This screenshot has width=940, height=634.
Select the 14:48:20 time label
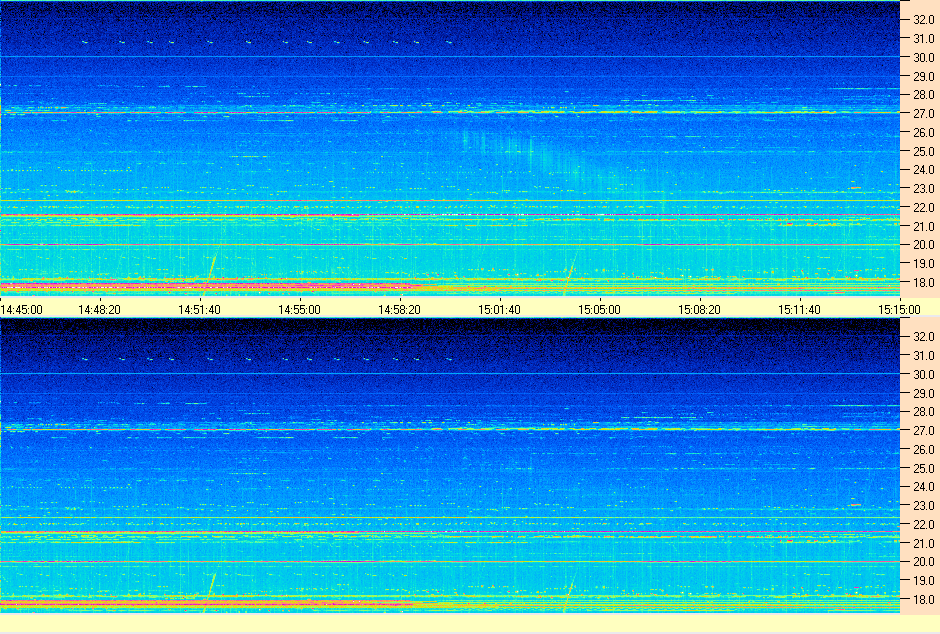point(100,310)
